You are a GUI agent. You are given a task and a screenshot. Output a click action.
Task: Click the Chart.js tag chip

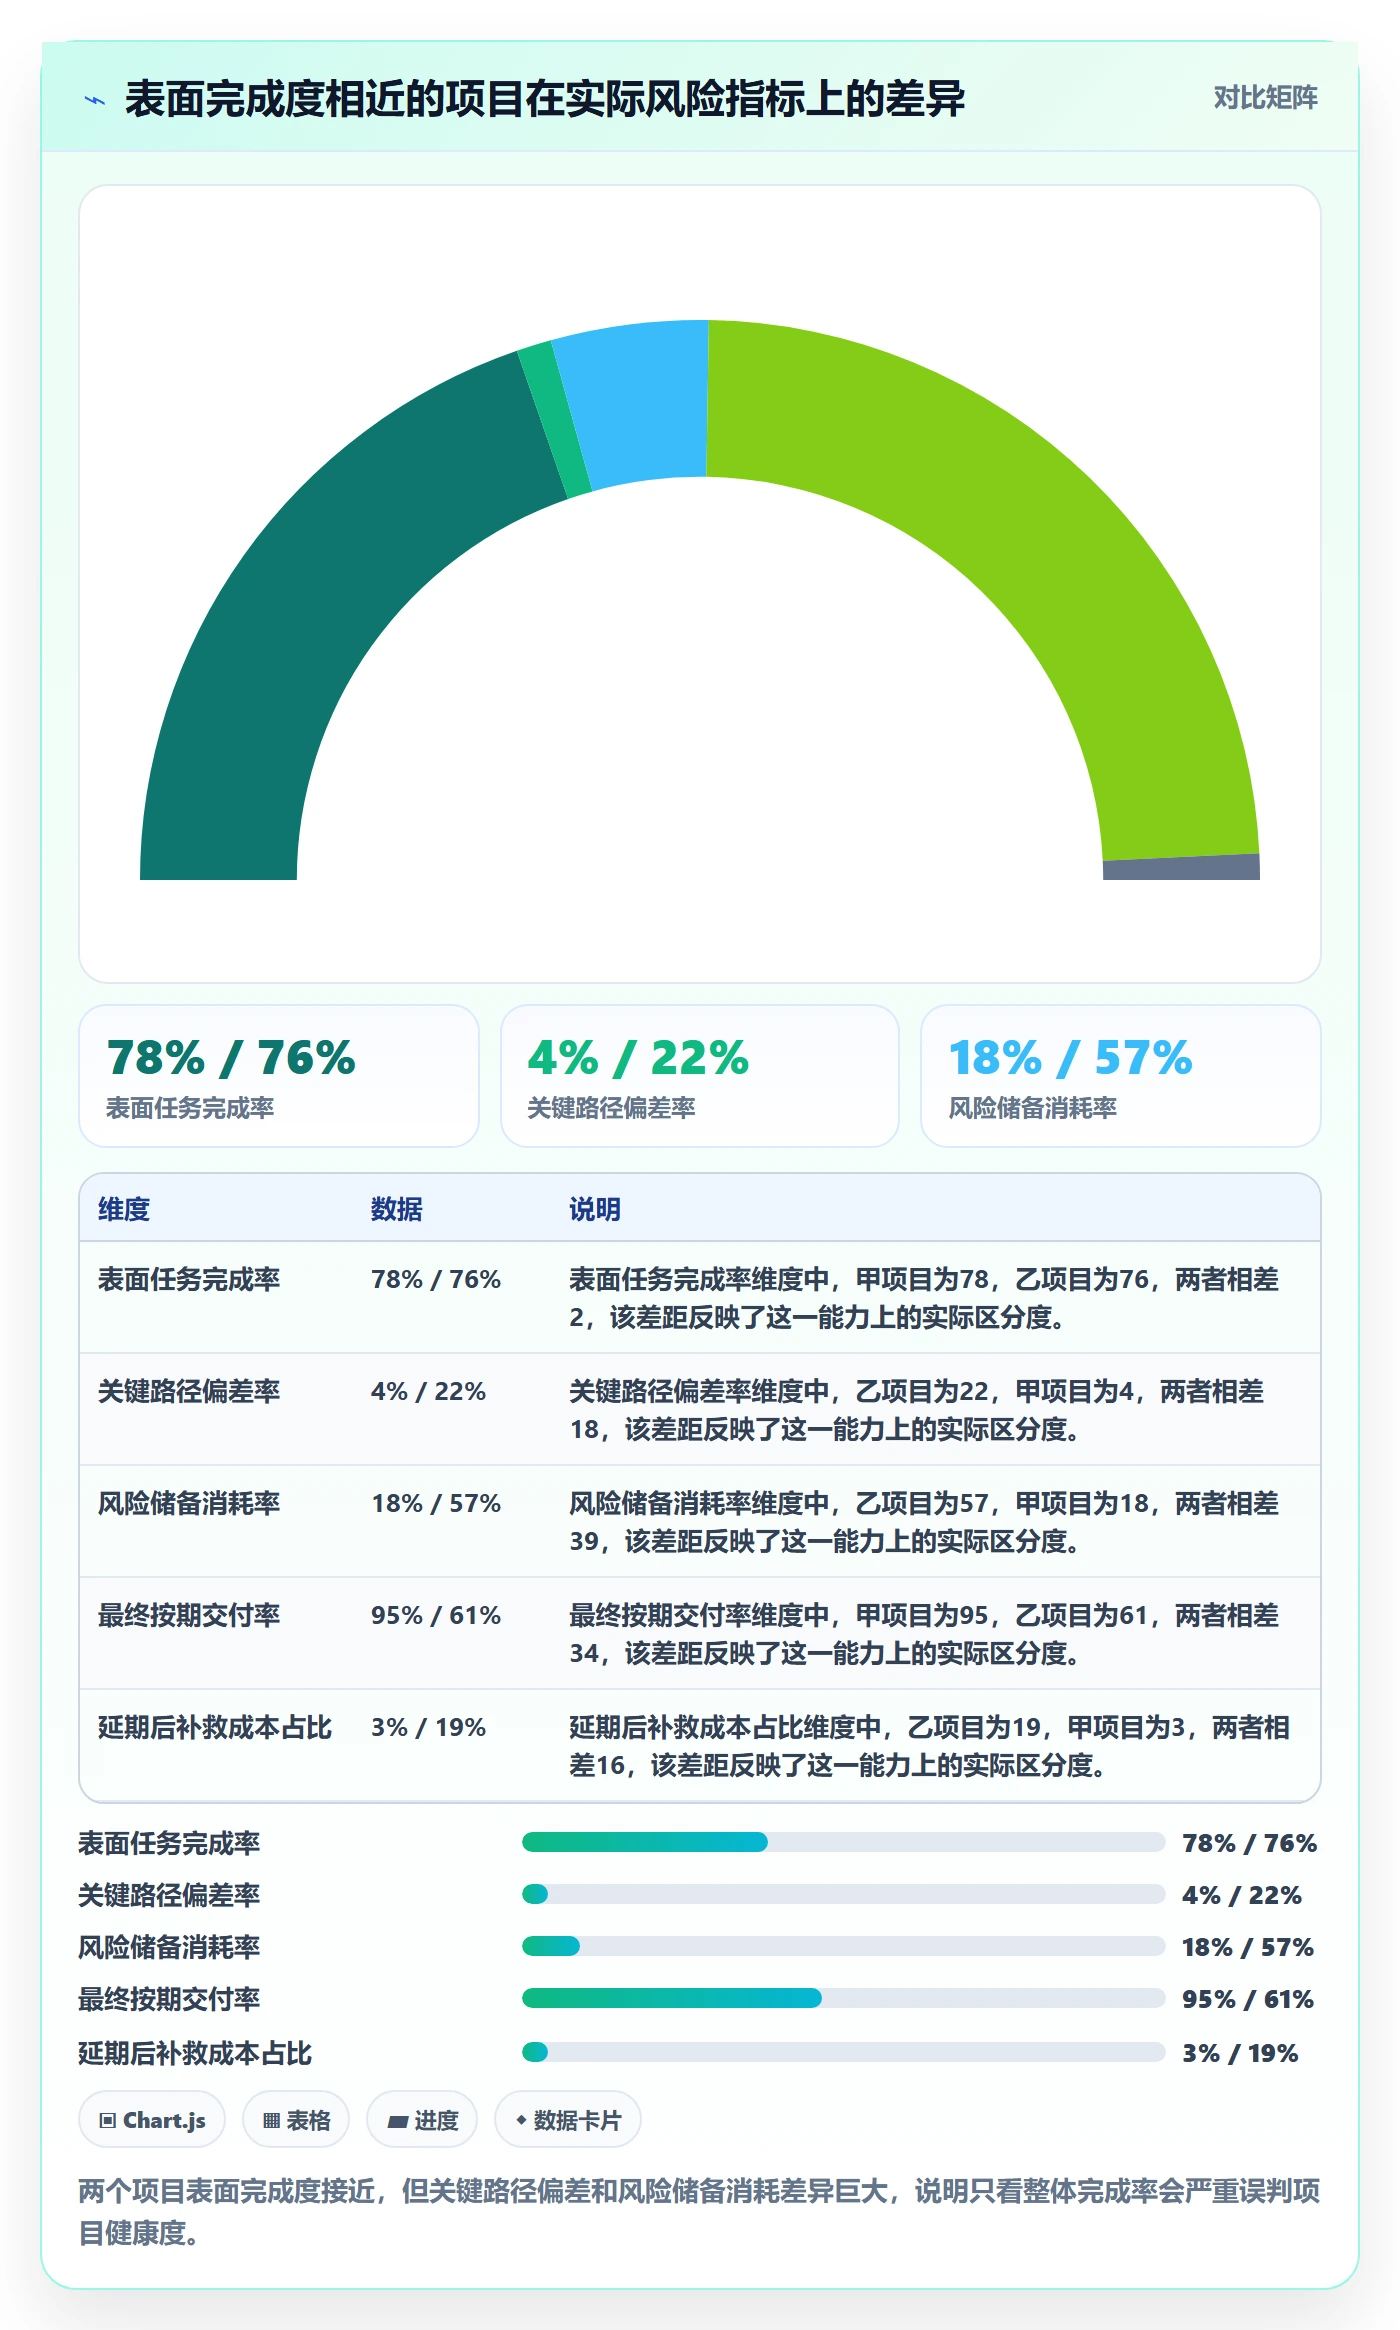(152, 2120)
